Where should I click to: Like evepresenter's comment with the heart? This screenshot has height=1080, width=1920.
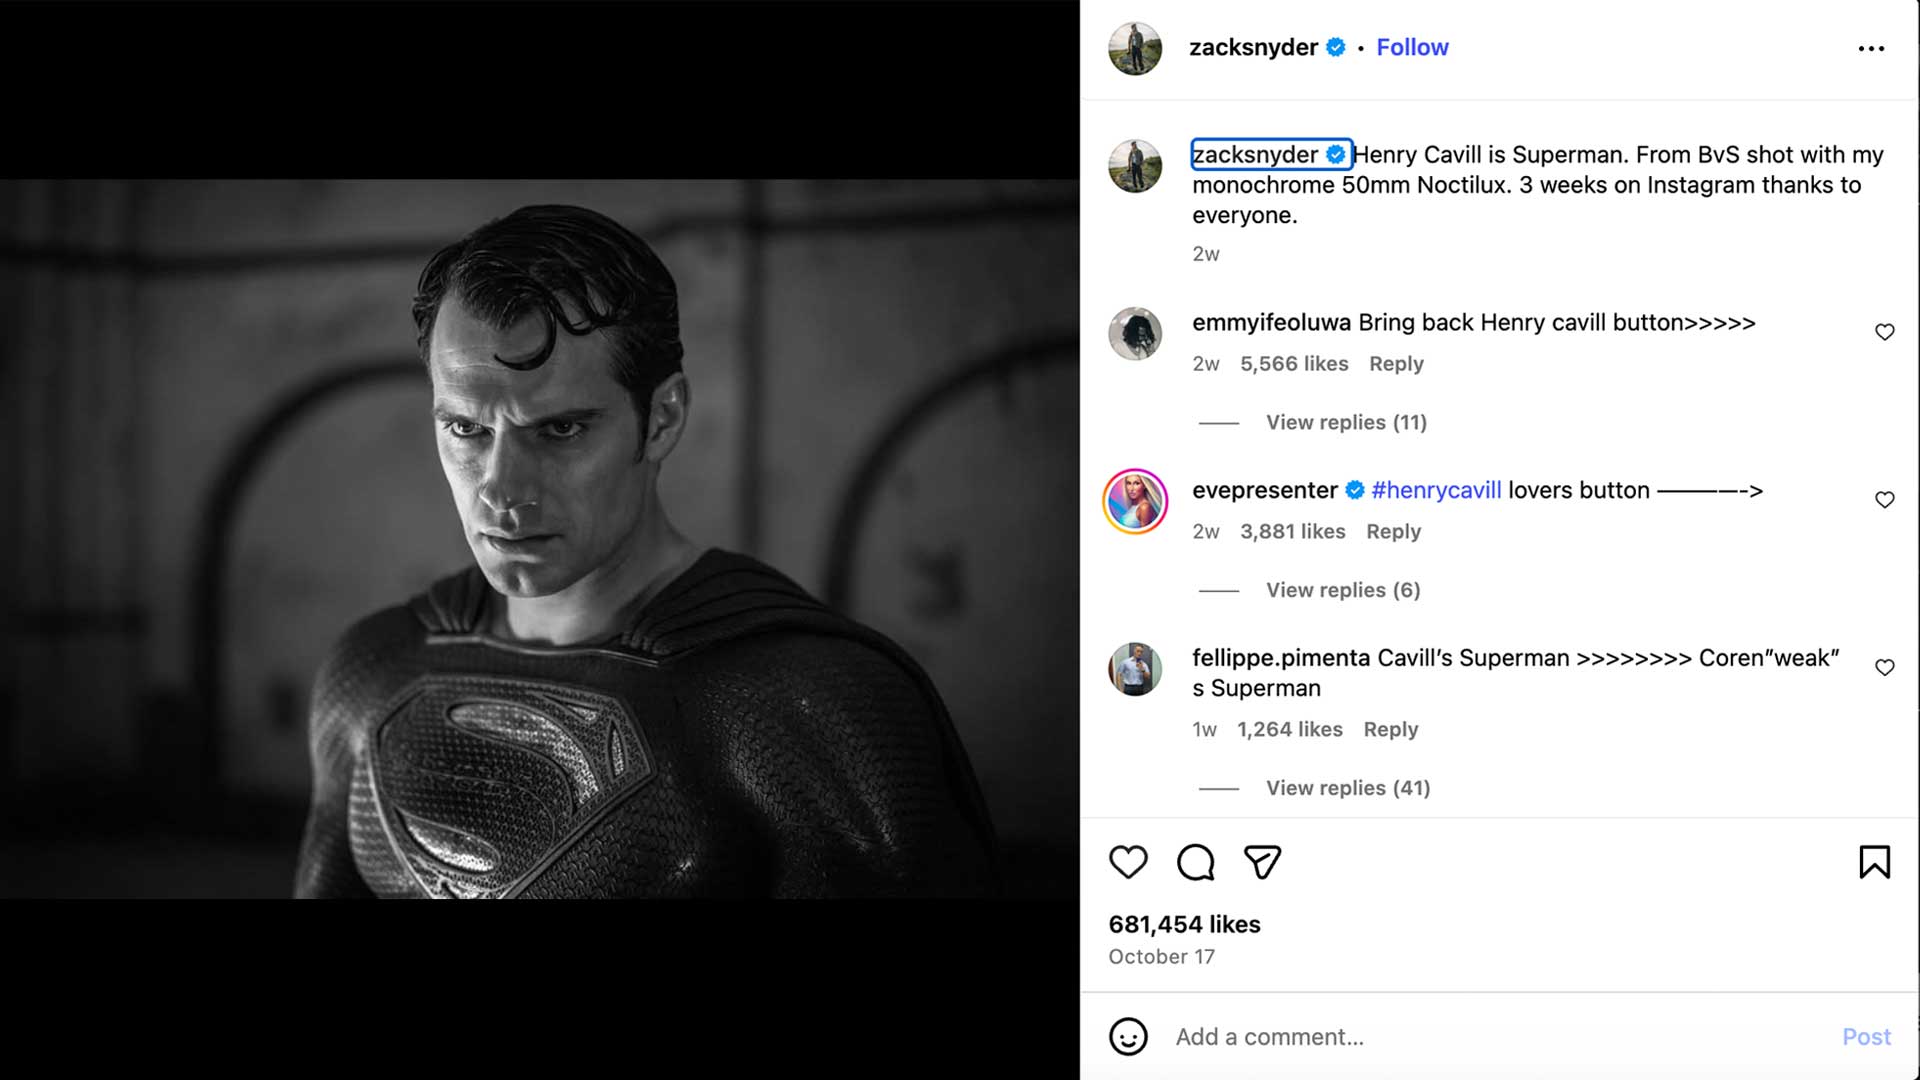[x=1887, y=500]
